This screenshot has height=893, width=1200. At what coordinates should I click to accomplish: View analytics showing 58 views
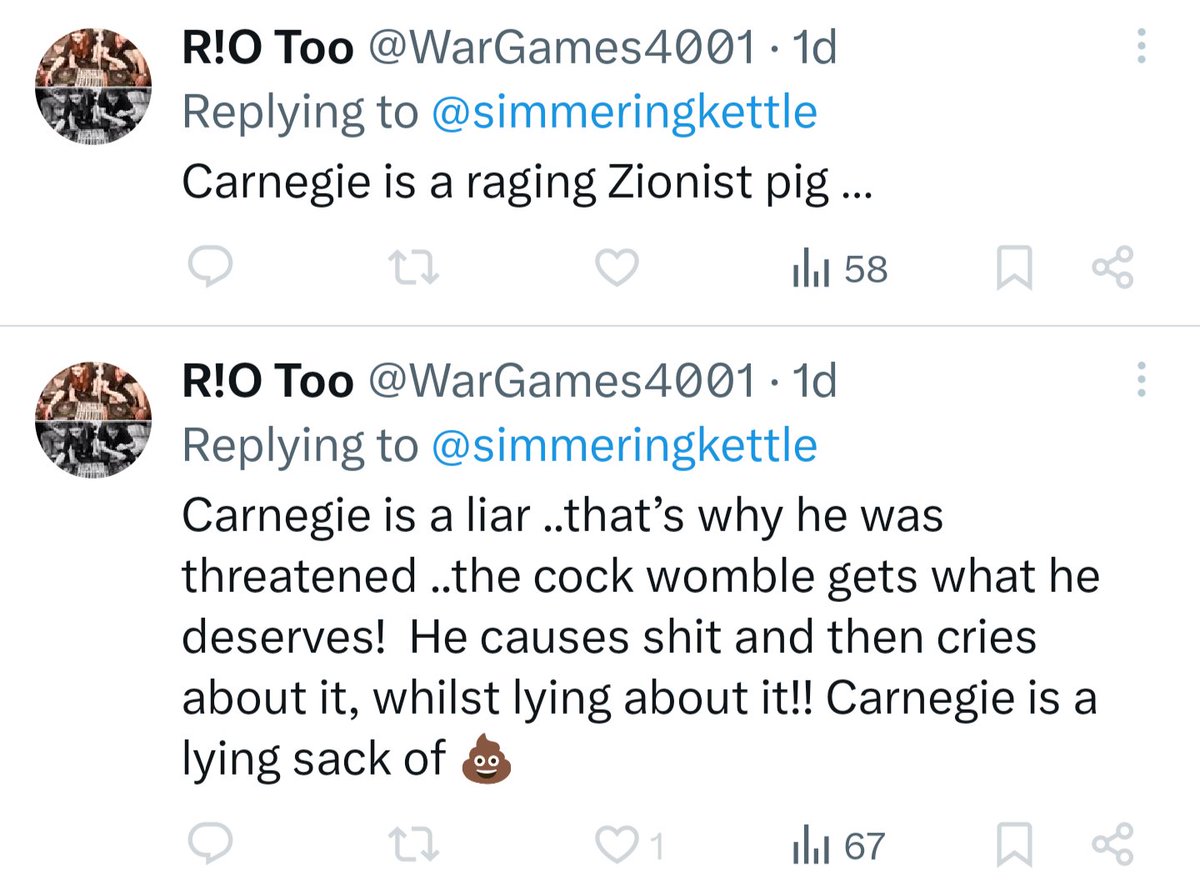pos(838,269)
